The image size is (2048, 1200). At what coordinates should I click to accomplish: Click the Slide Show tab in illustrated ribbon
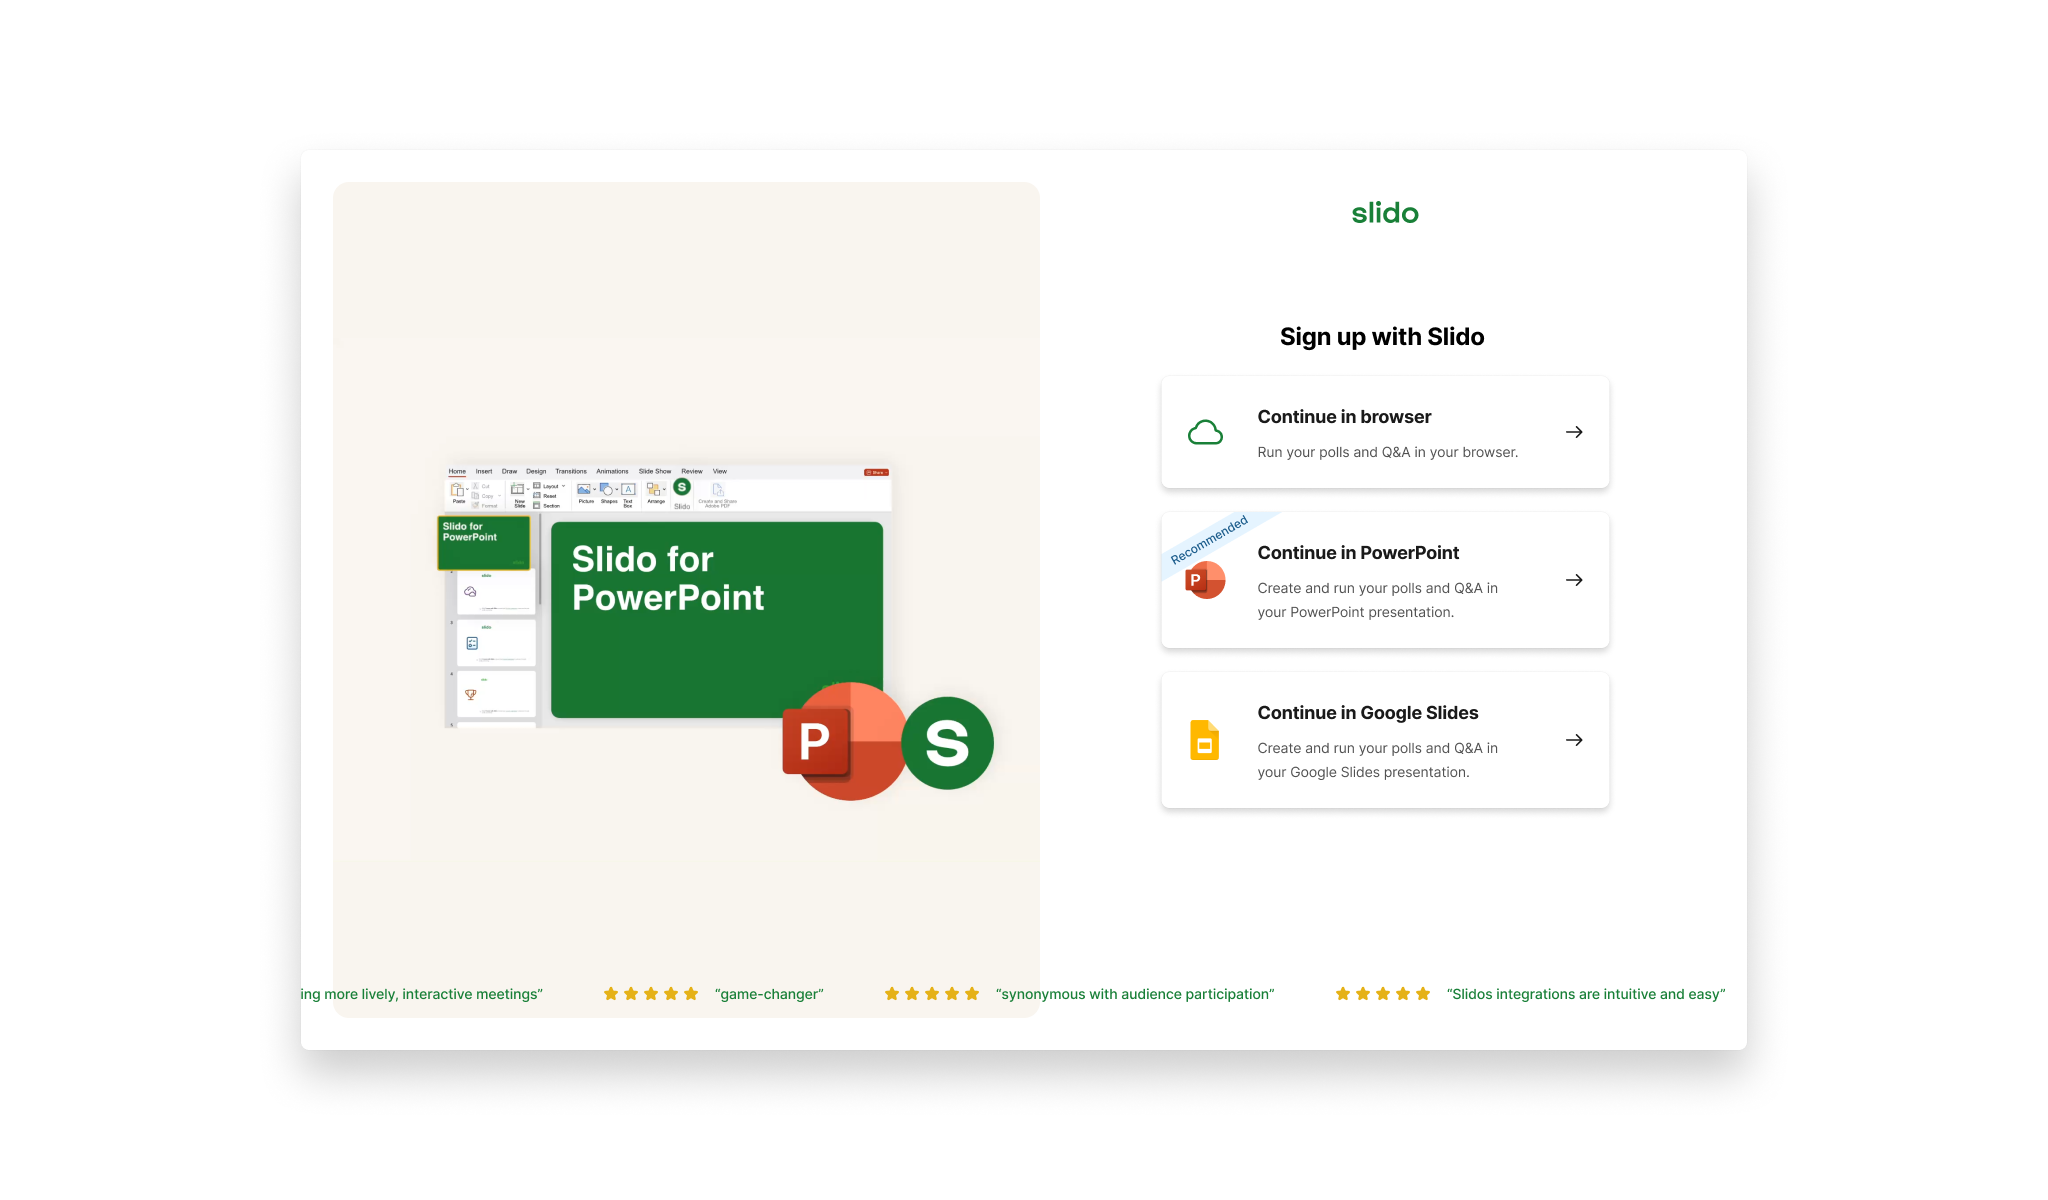(x=655, y=471)
